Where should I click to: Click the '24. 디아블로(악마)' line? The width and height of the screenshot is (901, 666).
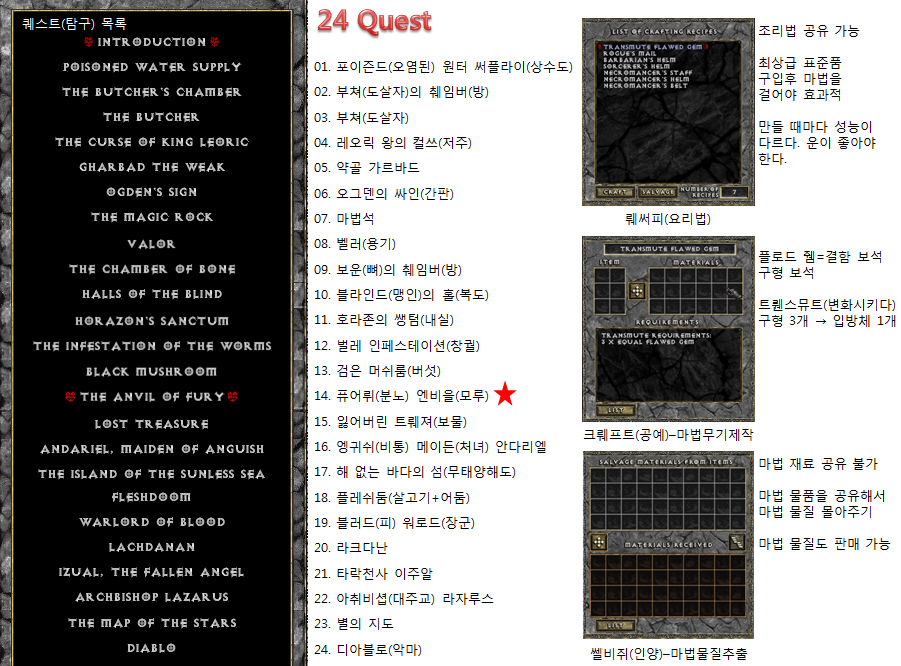coord(368,649)
